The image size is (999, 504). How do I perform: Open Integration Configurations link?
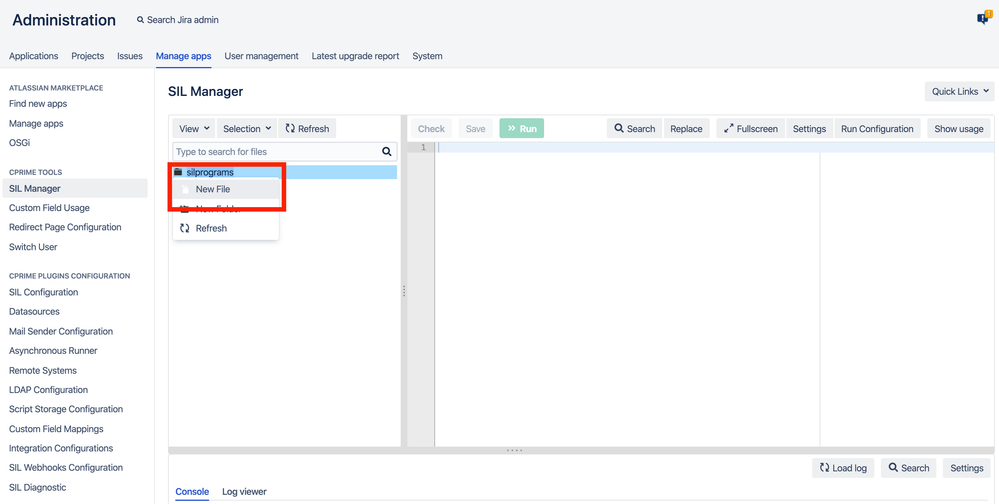(61, 448)
